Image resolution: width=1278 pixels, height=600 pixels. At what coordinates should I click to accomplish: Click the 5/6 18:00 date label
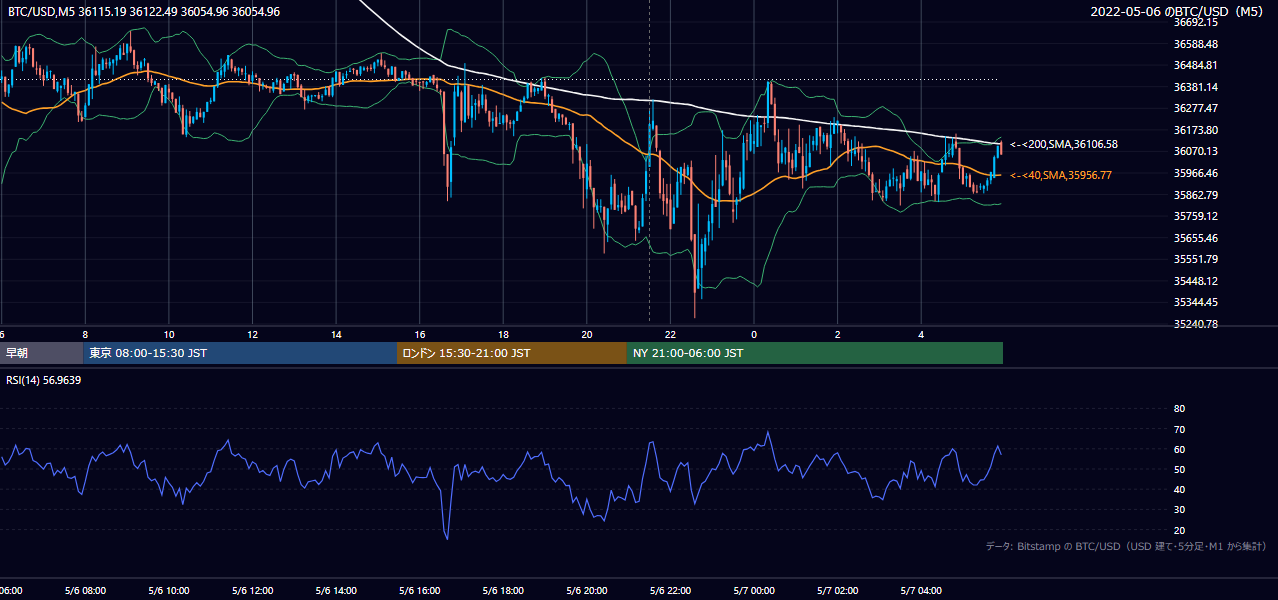504,591
